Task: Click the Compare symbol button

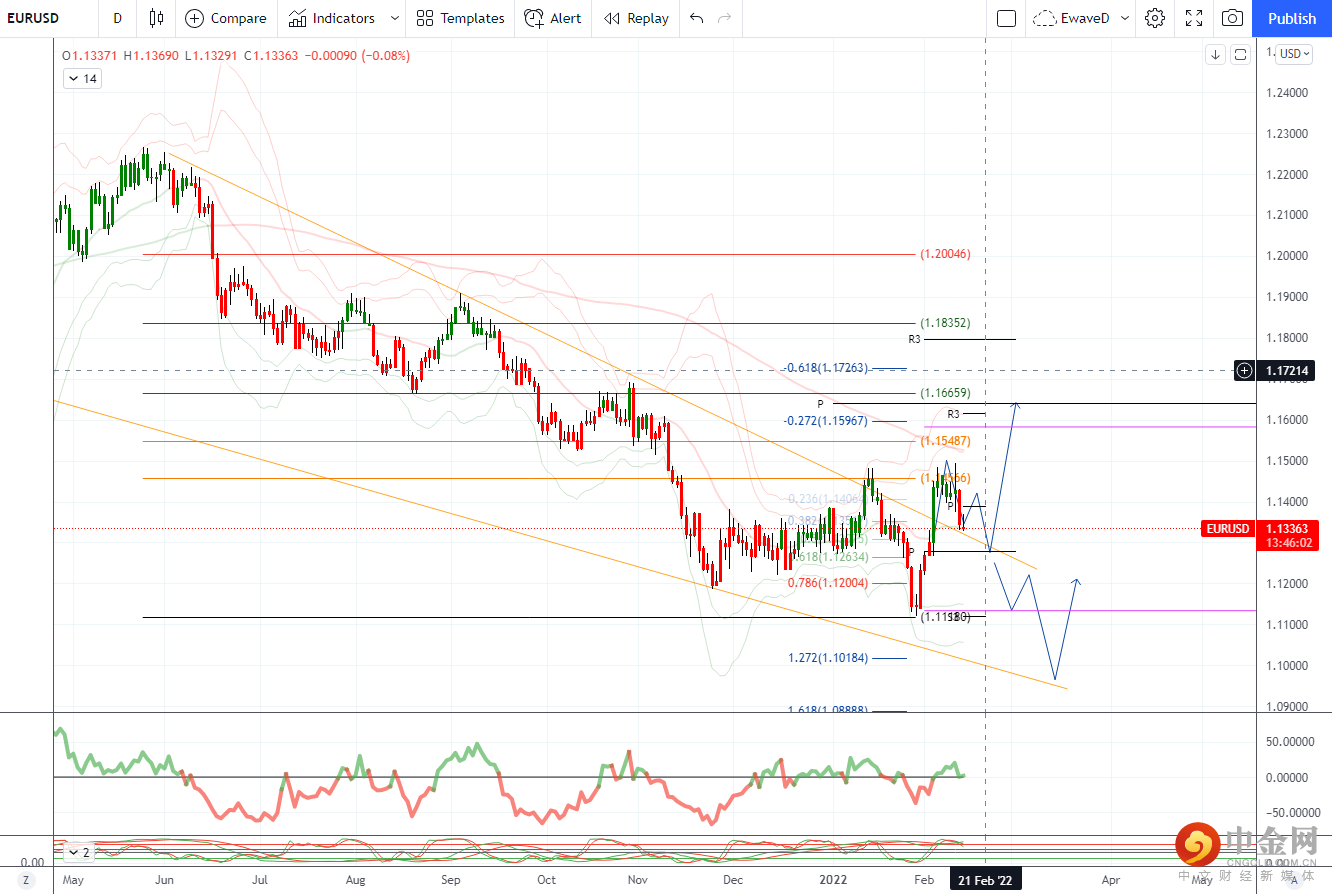Action: [226, 18]
